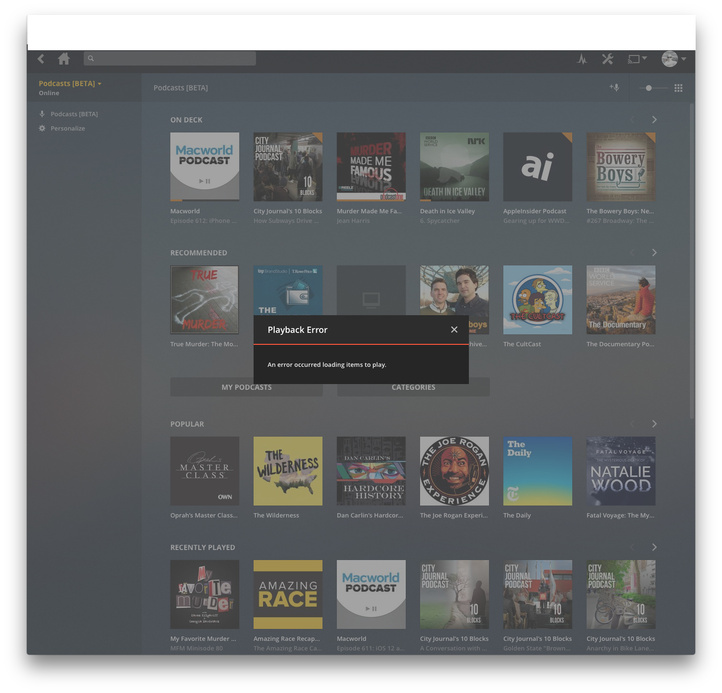Show next Recommended items arrow

coord(654,252)
